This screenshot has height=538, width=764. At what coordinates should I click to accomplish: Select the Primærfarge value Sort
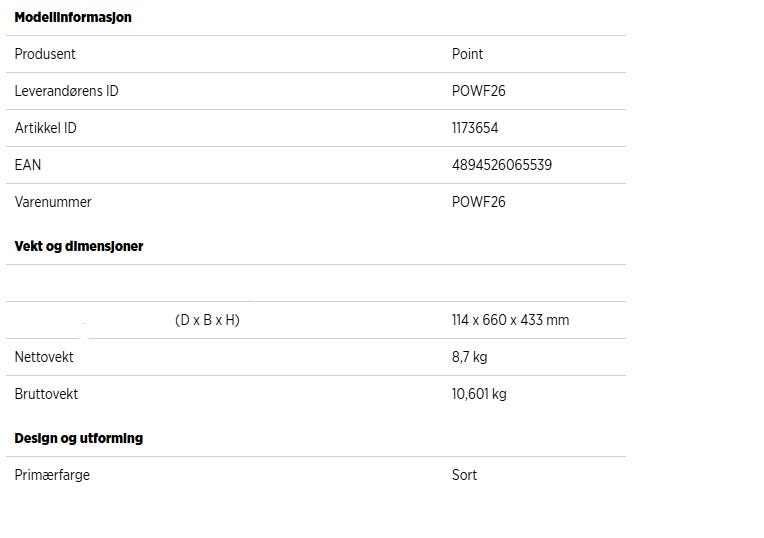click(x=464, y=475)
